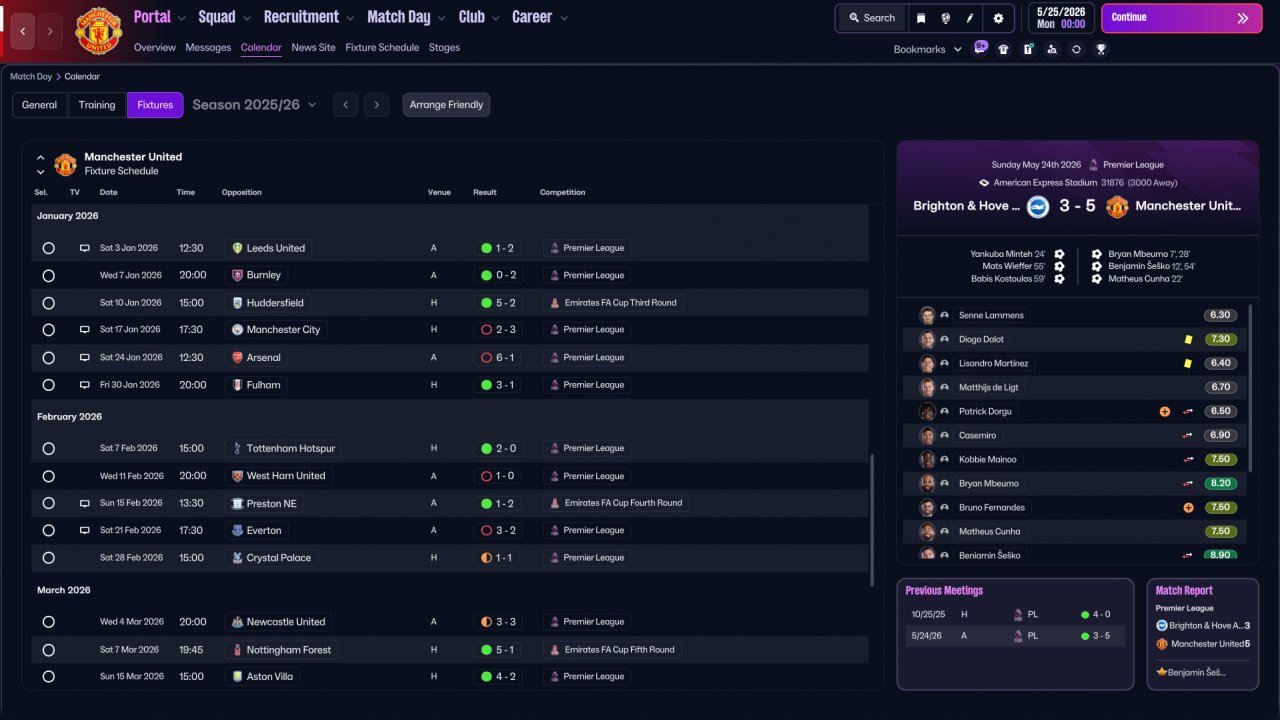Switch to the Training tab
The width and height of the screenshot is (1280, 720).
pos(97,105)
